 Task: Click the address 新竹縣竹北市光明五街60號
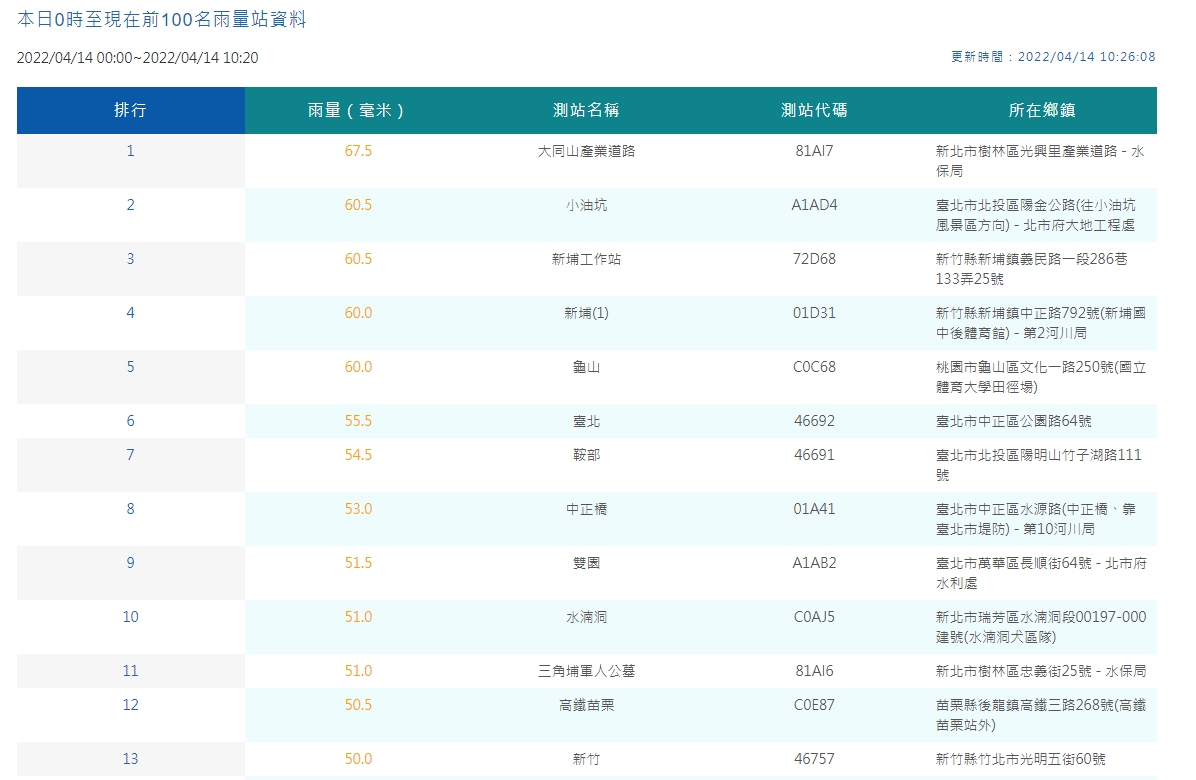click(x=1021, y=760)
